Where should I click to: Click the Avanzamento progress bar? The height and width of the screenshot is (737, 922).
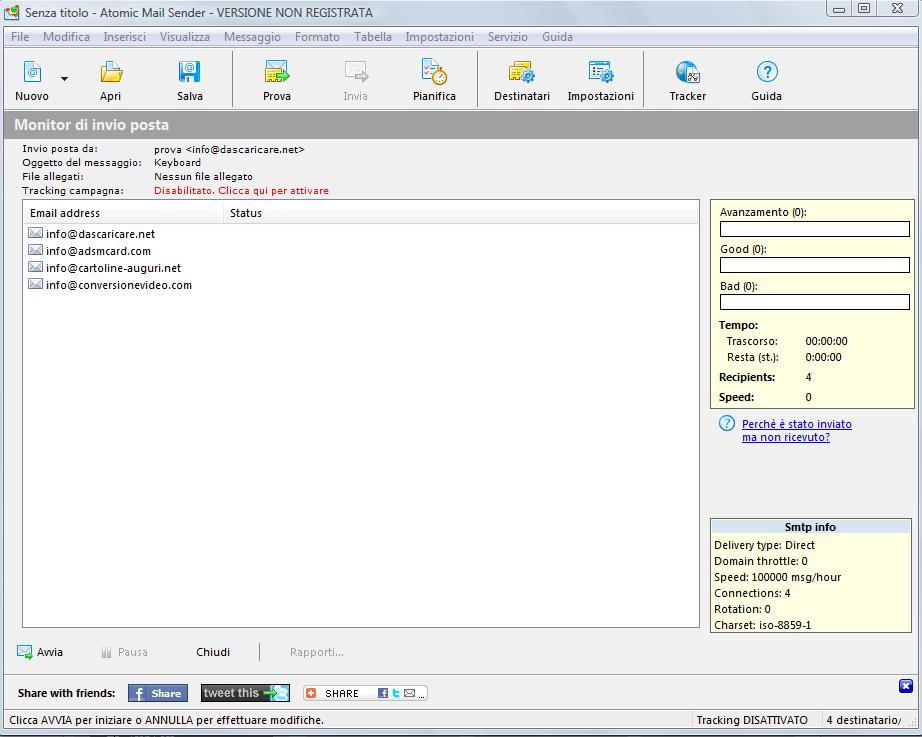[x=814, y=229]
